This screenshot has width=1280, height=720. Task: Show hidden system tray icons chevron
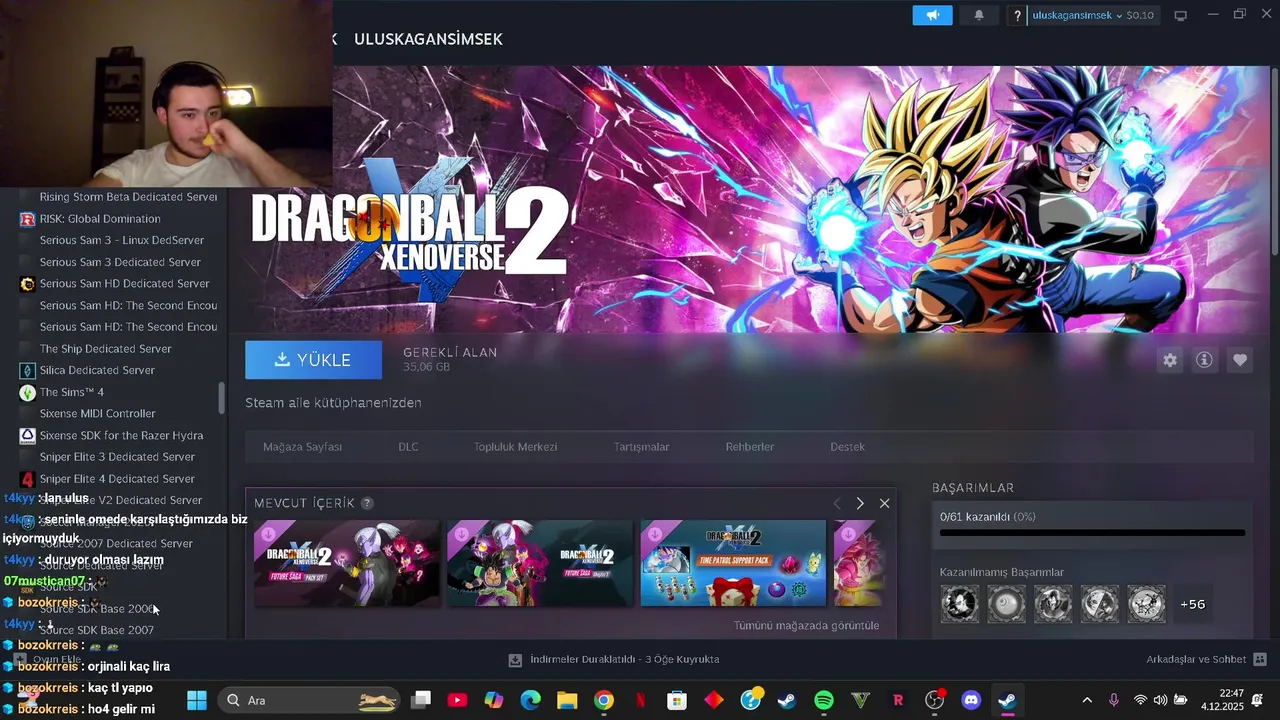1087,700
